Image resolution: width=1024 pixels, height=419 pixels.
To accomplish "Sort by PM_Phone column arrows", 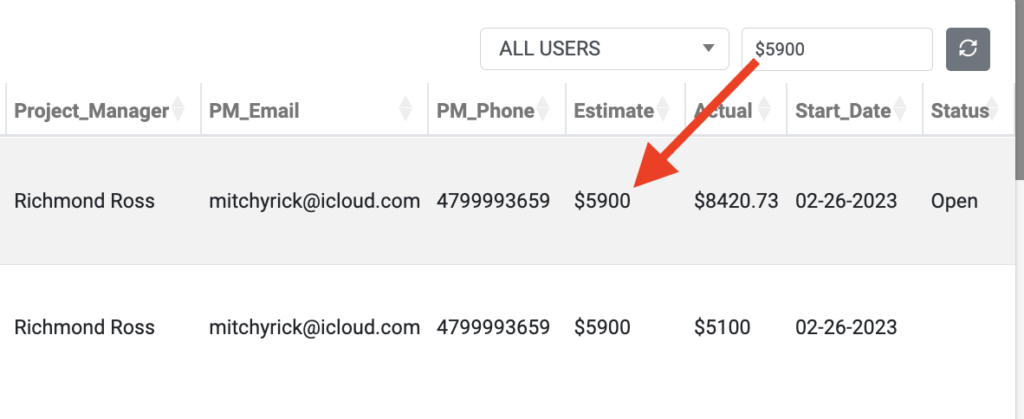I will tap(541, 109).
